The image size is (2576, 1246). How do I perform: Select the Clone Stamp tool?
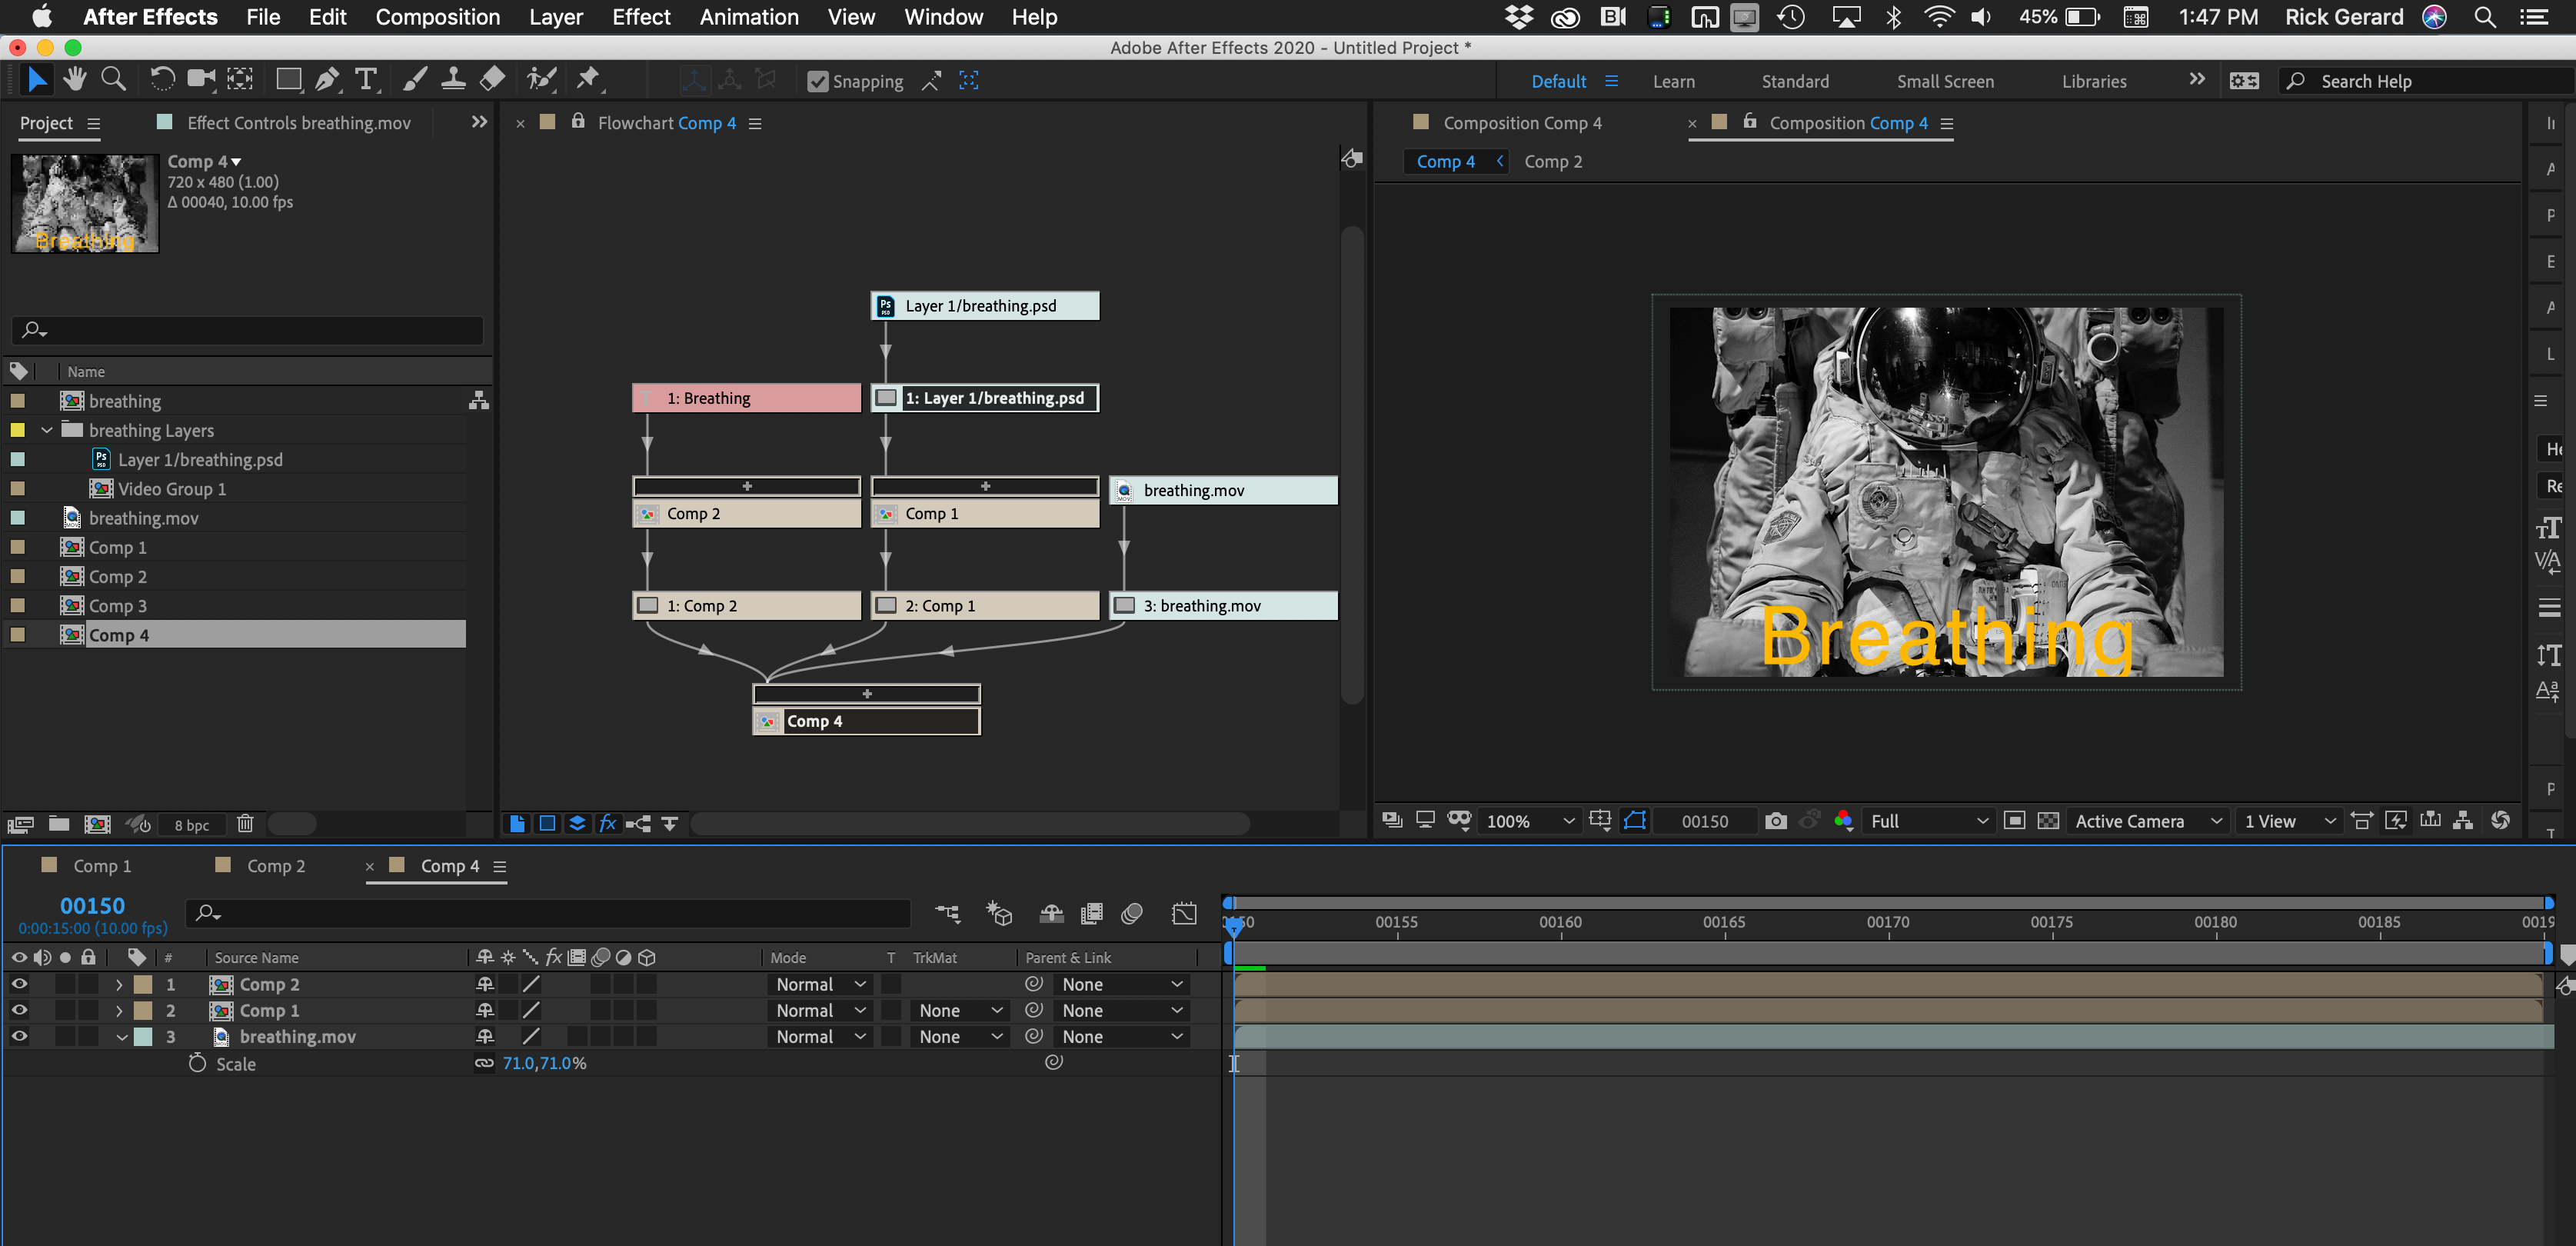point(453,79)
